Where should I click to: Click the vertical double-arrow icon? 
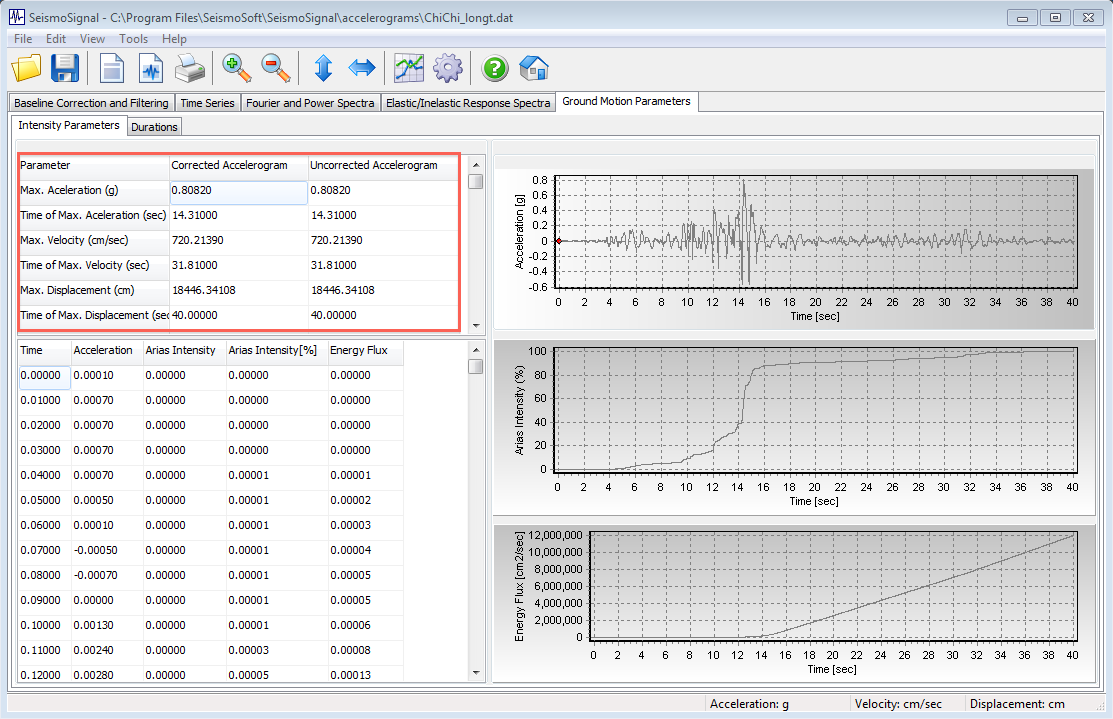click(x=323, y=69)
